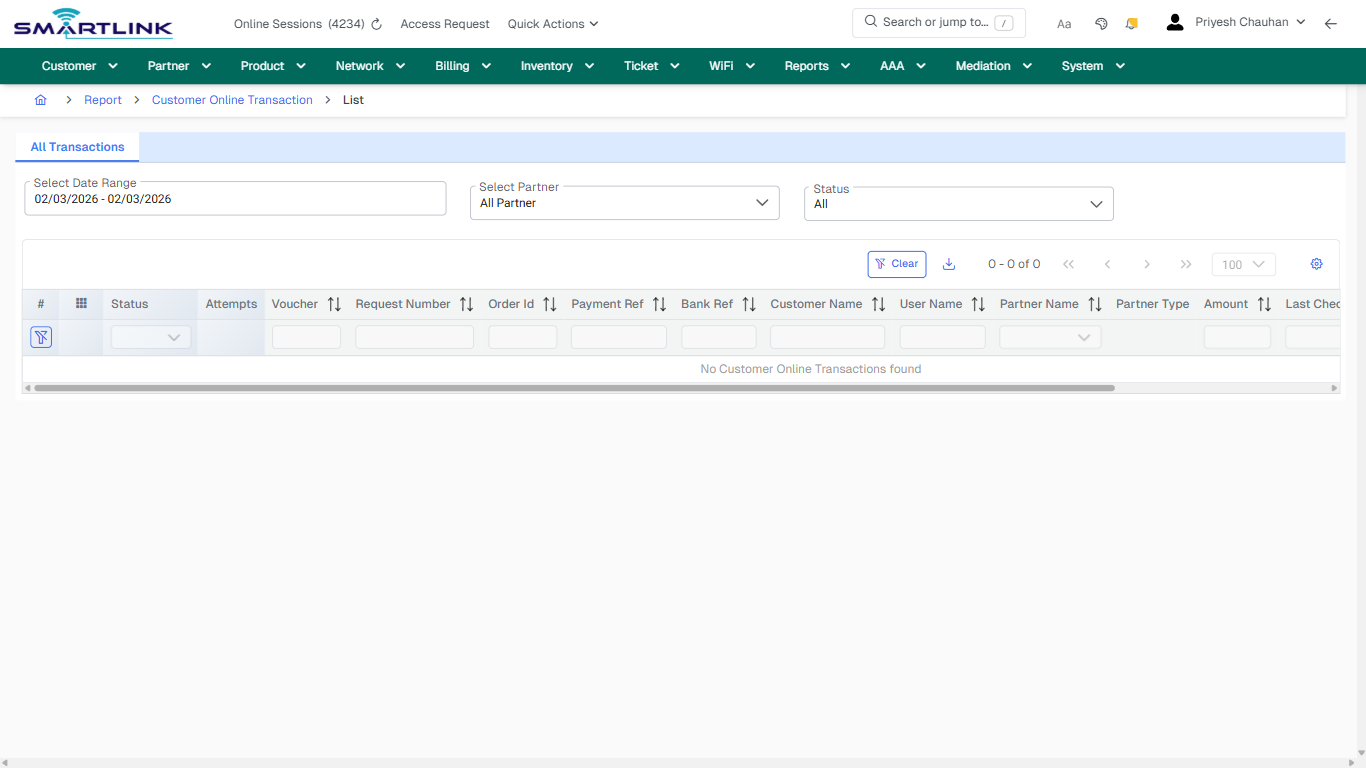Click the Select Date Range field
Viewport: 1366px width, 768px height.
pyautogui.click(x=235, y=198)
